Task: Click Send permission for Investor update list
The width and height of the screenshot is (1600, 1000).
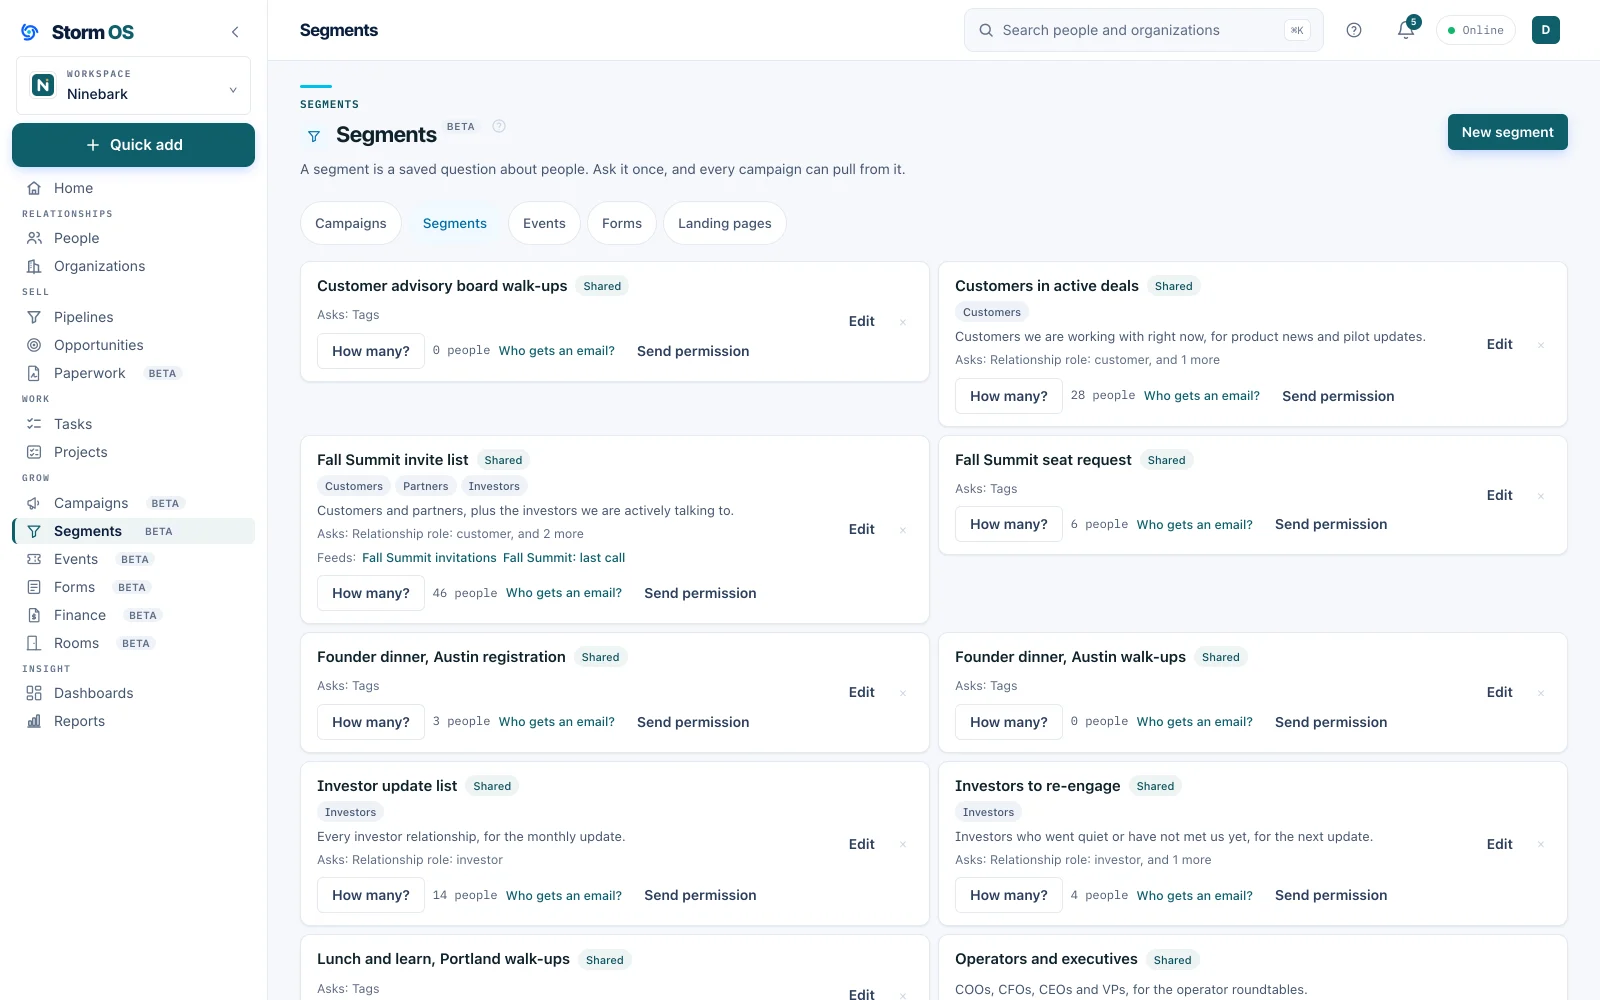Action: [x=700, y=895]
